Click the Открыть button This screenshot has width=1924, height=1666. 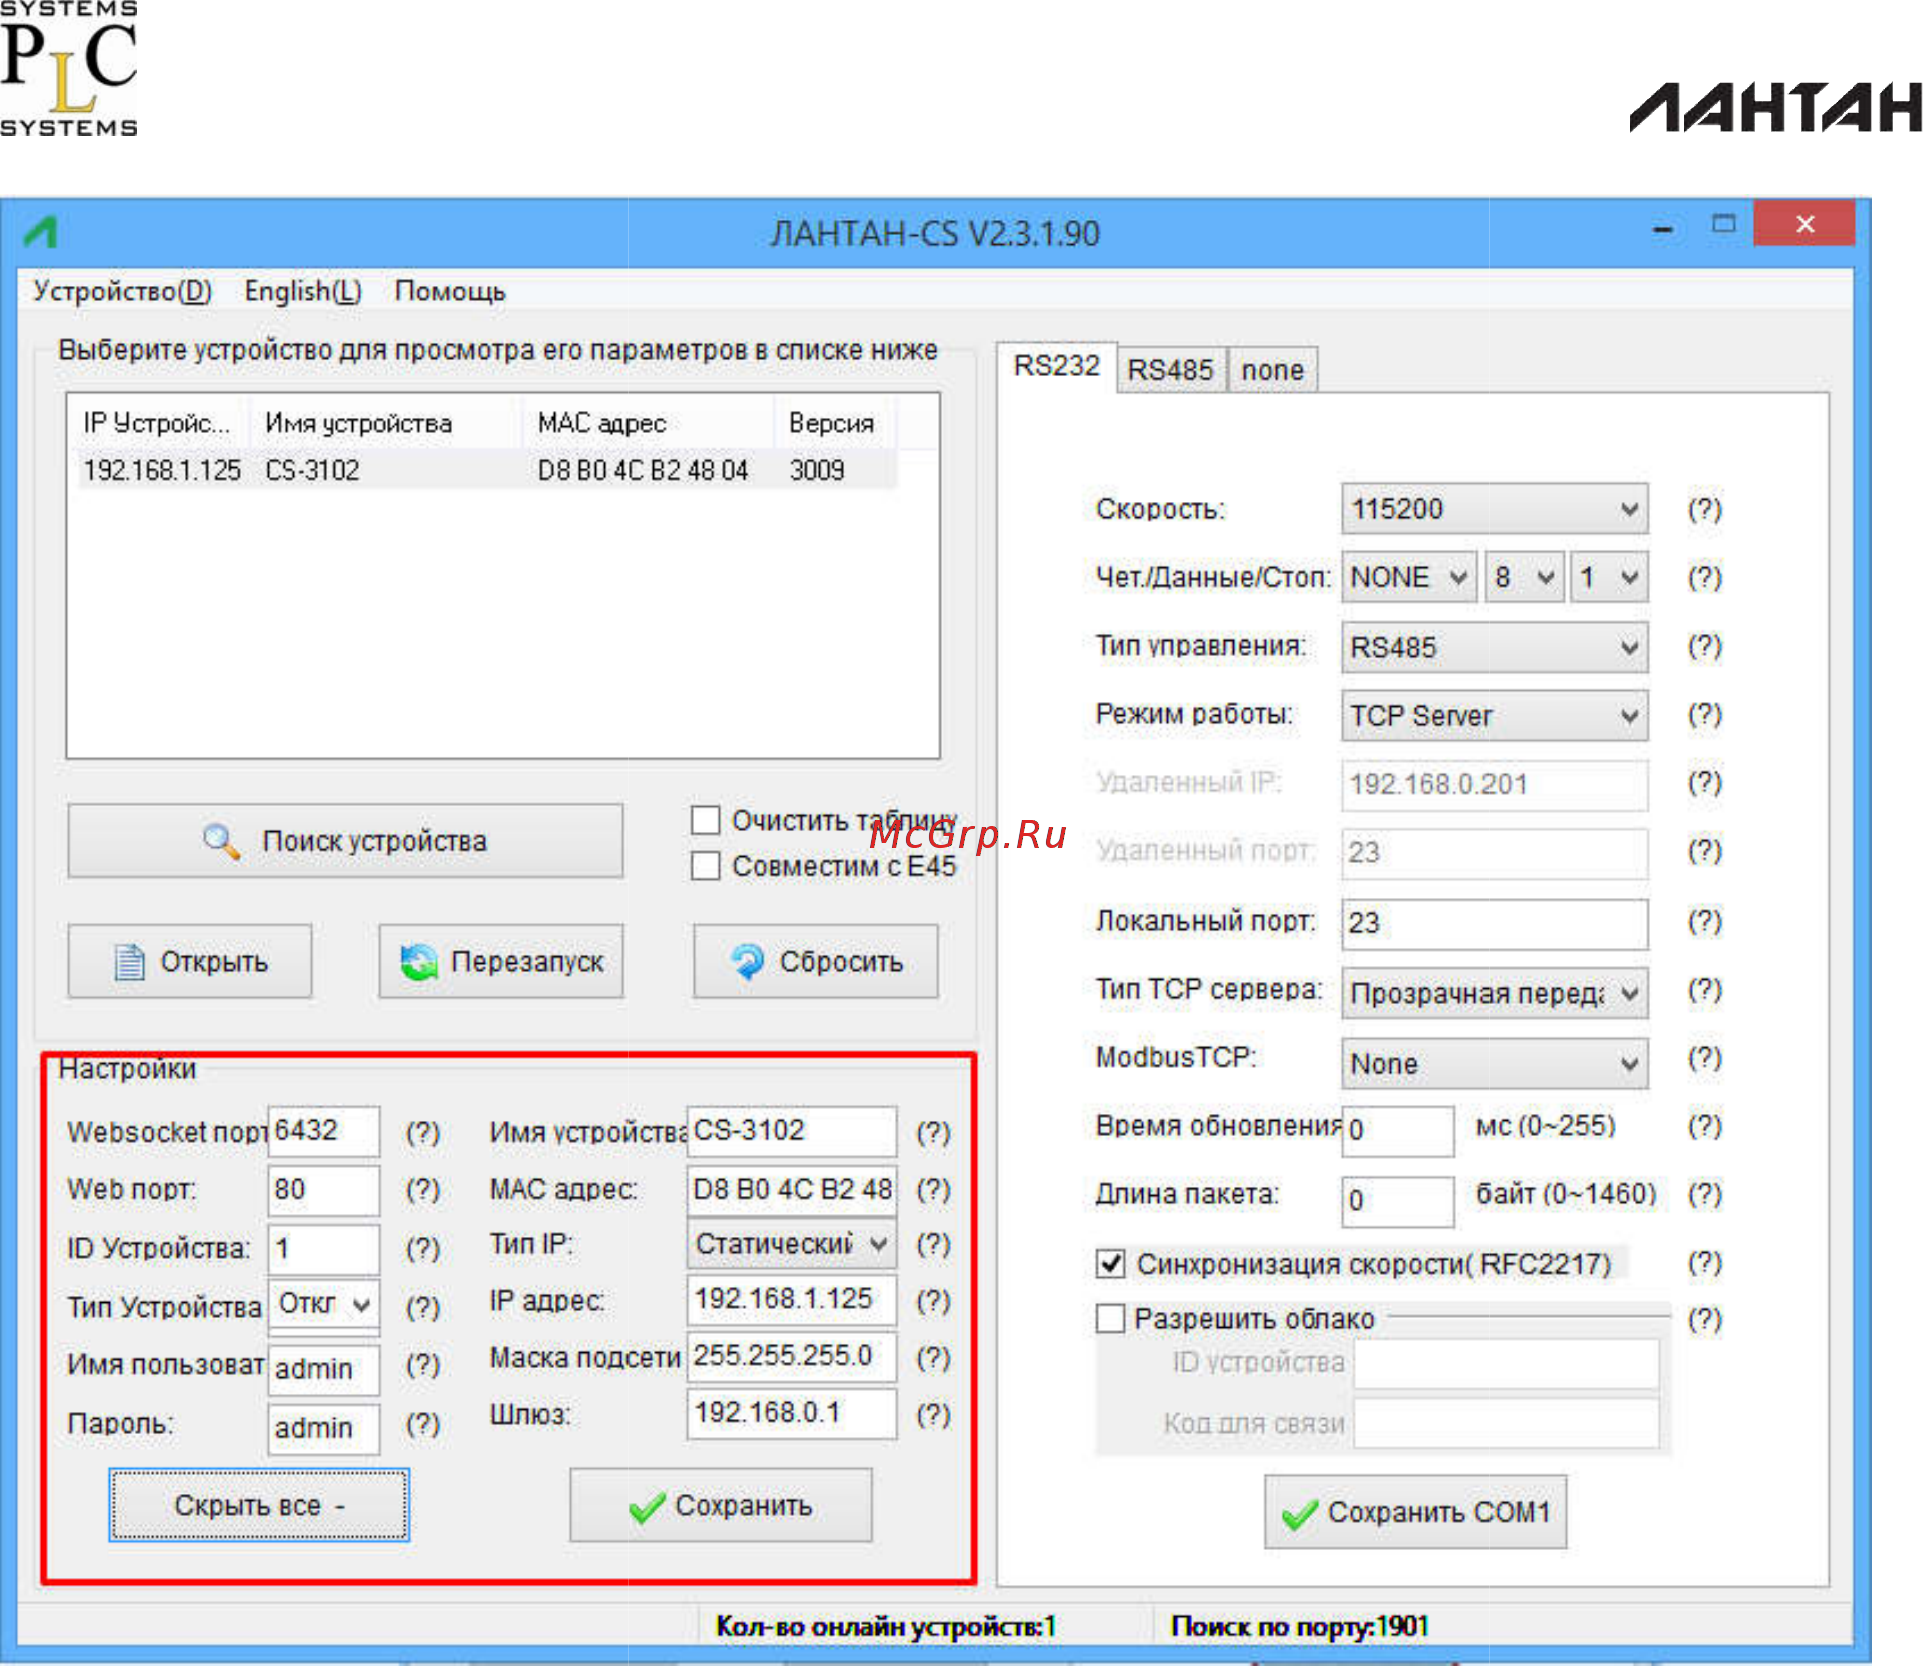pyautogui.click(x=190, y=962)
